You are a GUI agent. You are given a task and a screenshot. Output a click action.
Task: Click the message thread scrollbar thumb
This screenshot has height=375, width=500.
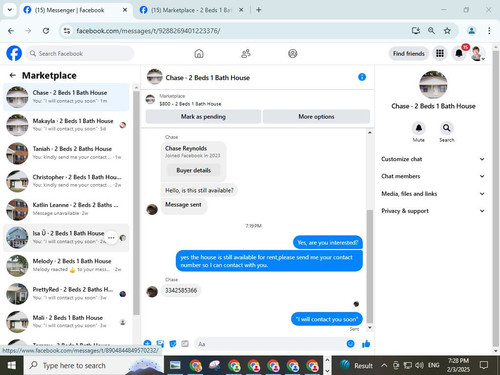(x=369, y=267)
